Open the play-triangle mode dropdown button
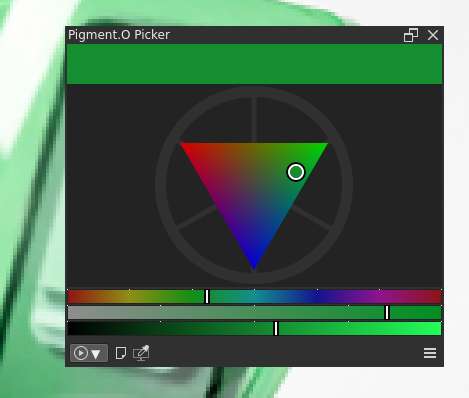Viewport: 469px width, 398px height. 89,353
